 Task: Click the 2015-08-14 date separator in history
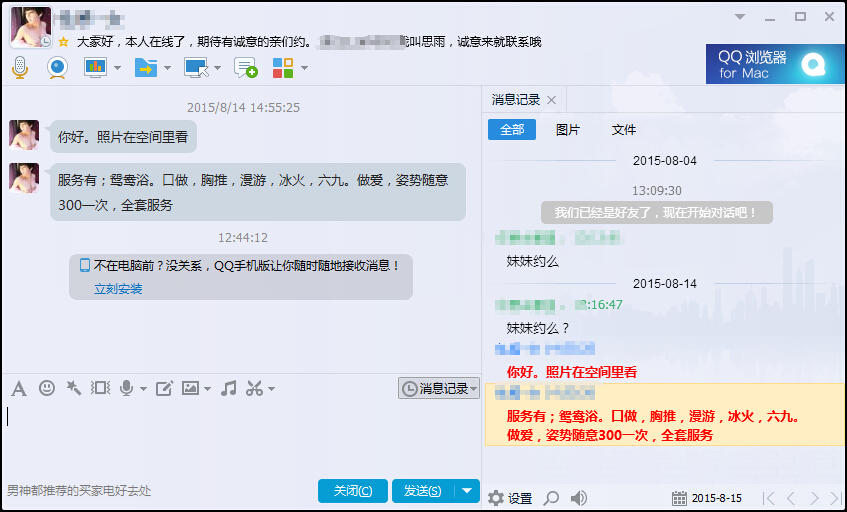click(x=664, y=284)
